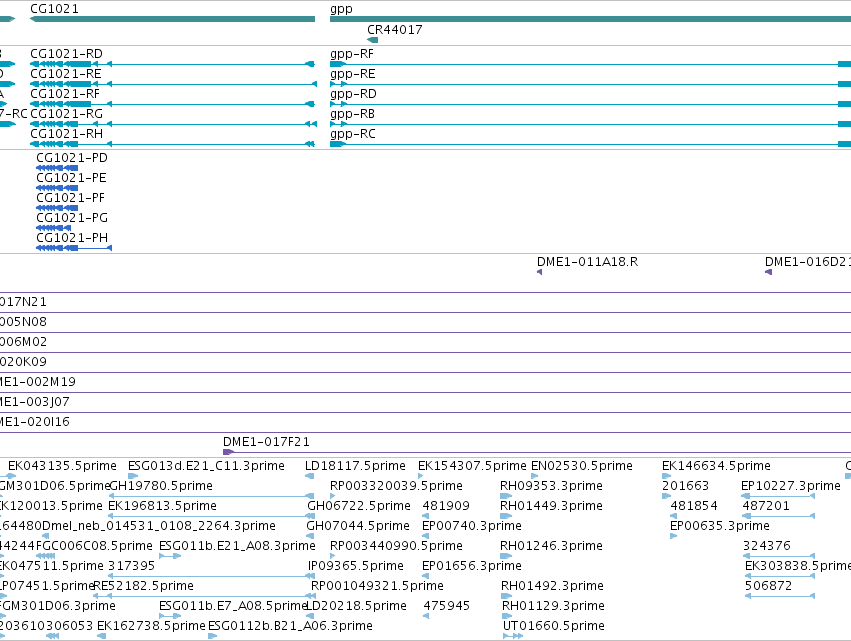Viewport: 851px width, 641px height.
Task: Select the feature labeled 317395
Action: click(x=131, y=566)
